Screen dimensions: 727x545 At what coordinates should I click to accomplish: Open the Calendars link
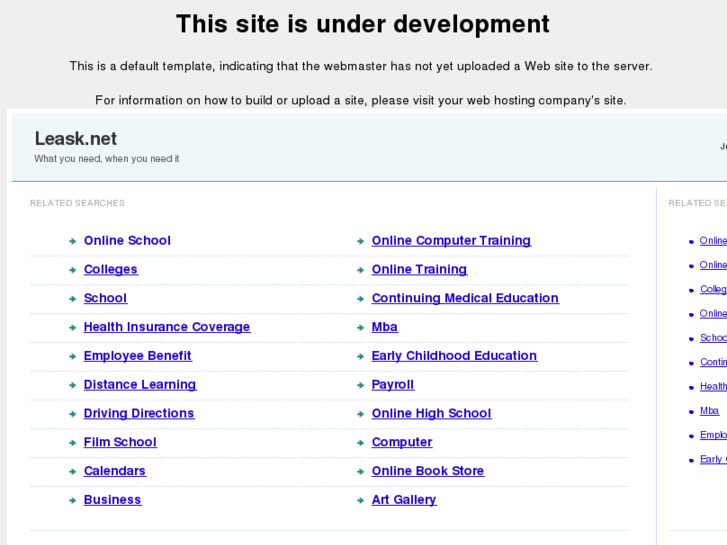pyautogui.click(x=115, y=471)
